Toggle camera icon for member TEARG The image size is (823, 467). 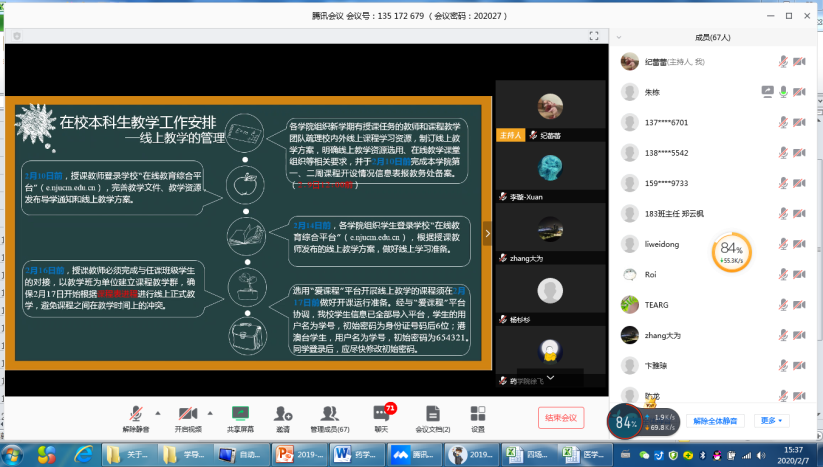coord(799,304)
